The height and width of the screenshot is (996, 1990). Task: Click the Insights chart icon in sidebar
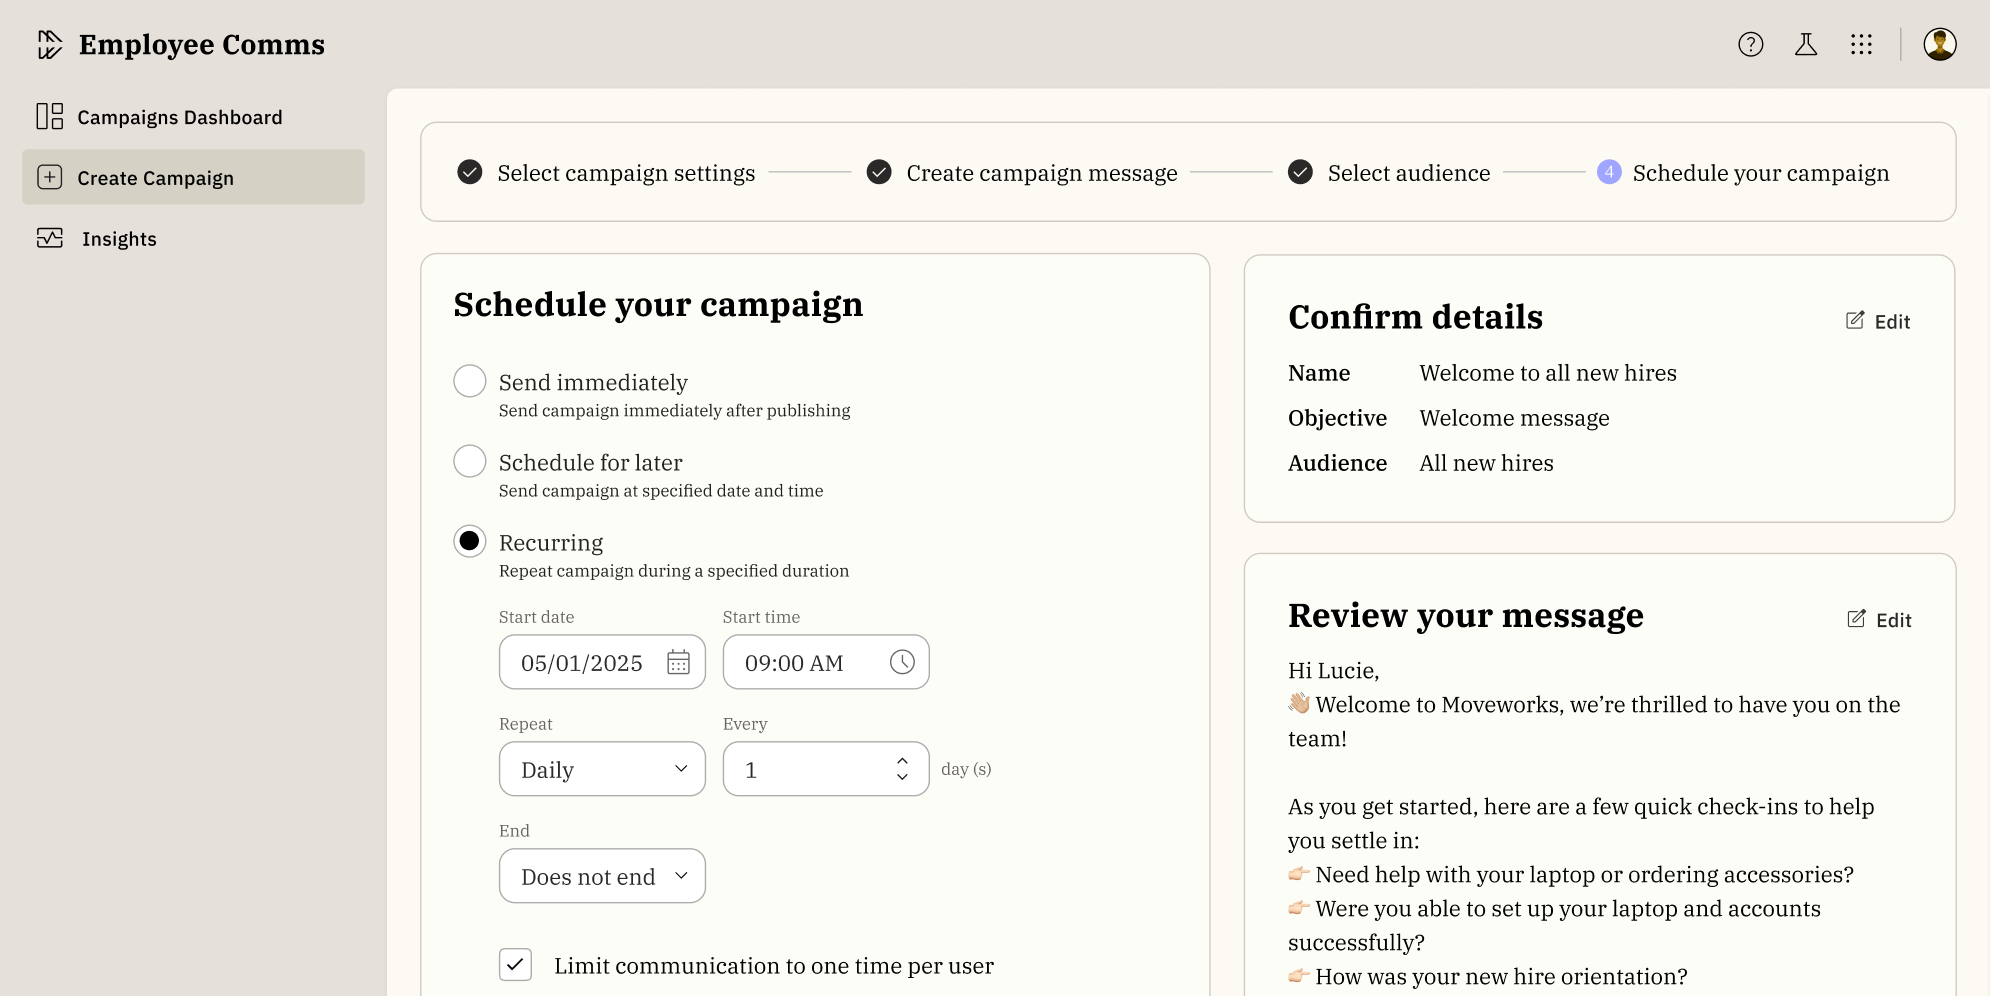[50, 238]
